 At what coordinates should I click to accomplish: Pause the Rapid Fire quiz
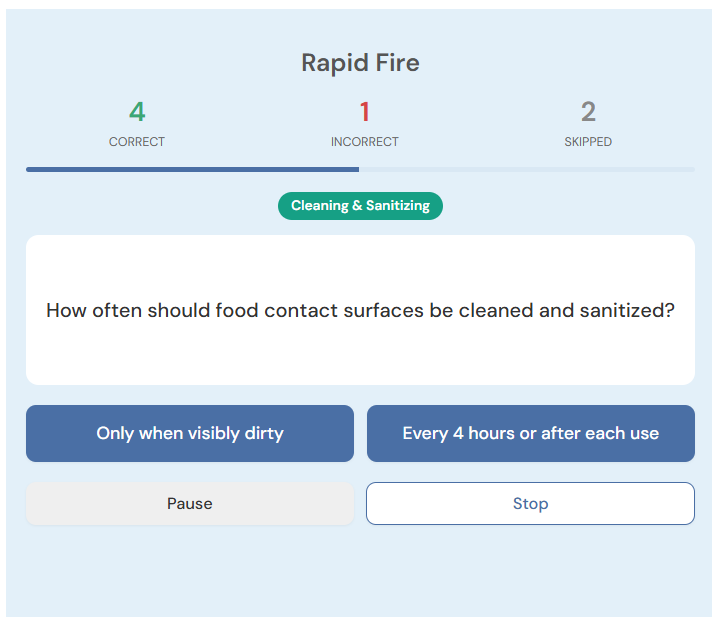(x=190, y=503)
